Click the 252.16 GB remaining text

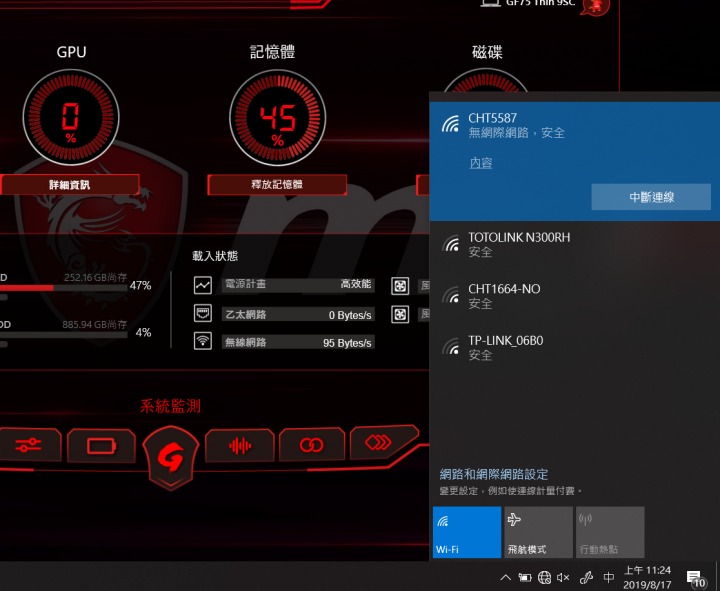point(96,277)
